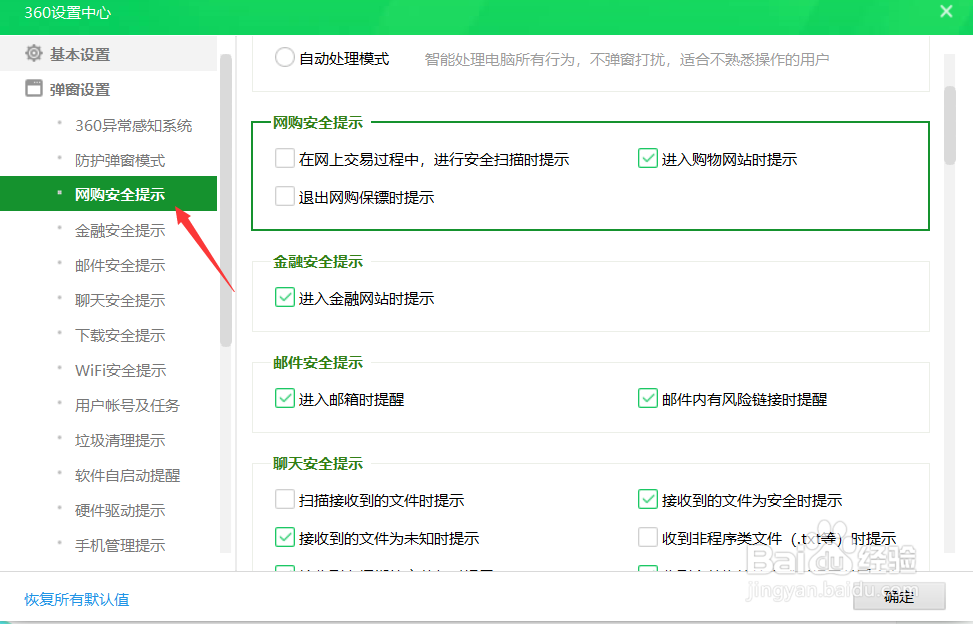Viewport: 973px width, 624px height.
Task: Uncheck 接收到的文件为安全时提示
Action: click(x=648, y=499)
